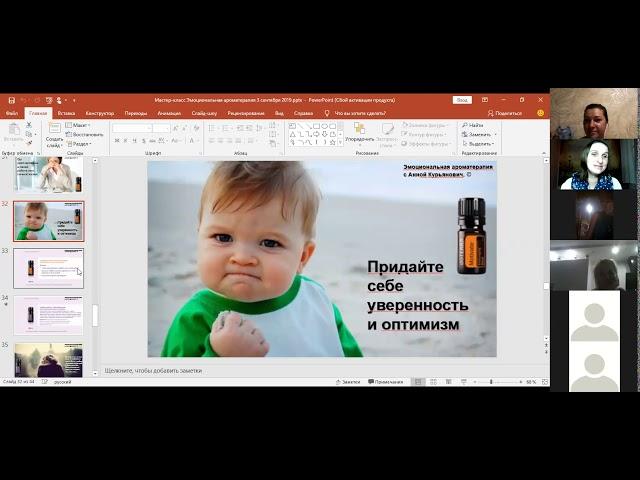Switch to the Справка tab
Screen dimensions: 640x480
(x=303, y=113)
